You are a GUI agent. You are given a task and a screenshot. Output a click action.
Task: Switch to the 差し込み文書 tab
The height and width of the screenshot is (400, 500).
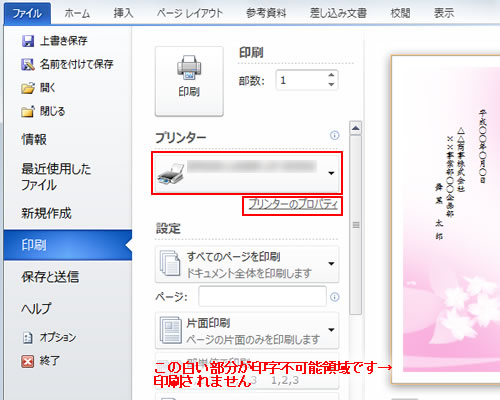pyautogui.click(x=338, y=13)
